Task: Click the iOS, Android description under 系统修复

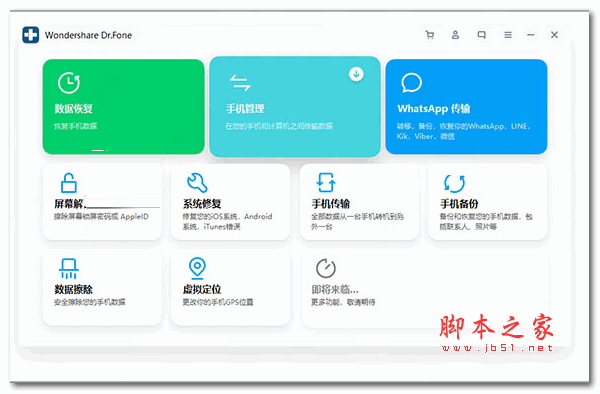Action: pyautogui.click(x=227, y=221)
